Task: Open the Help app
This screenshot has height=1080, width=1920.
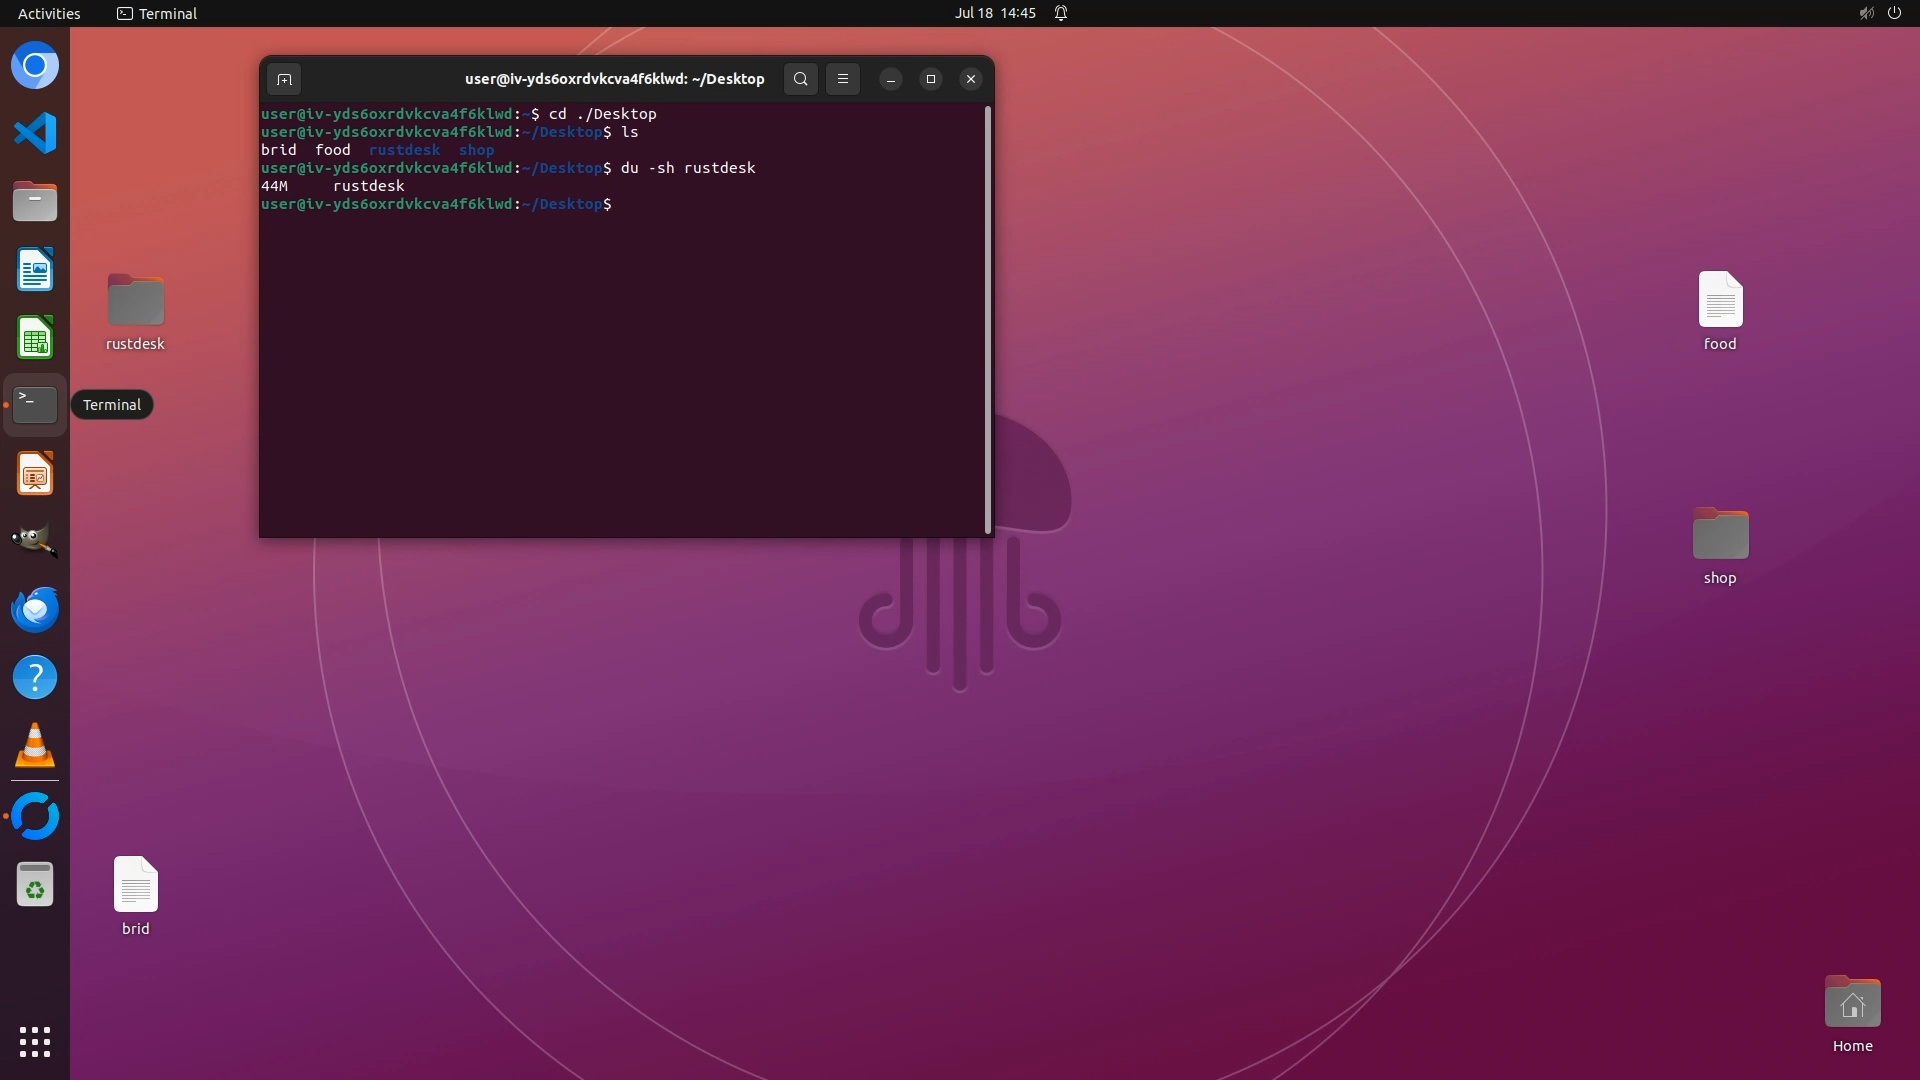Action: coord(35,678)
